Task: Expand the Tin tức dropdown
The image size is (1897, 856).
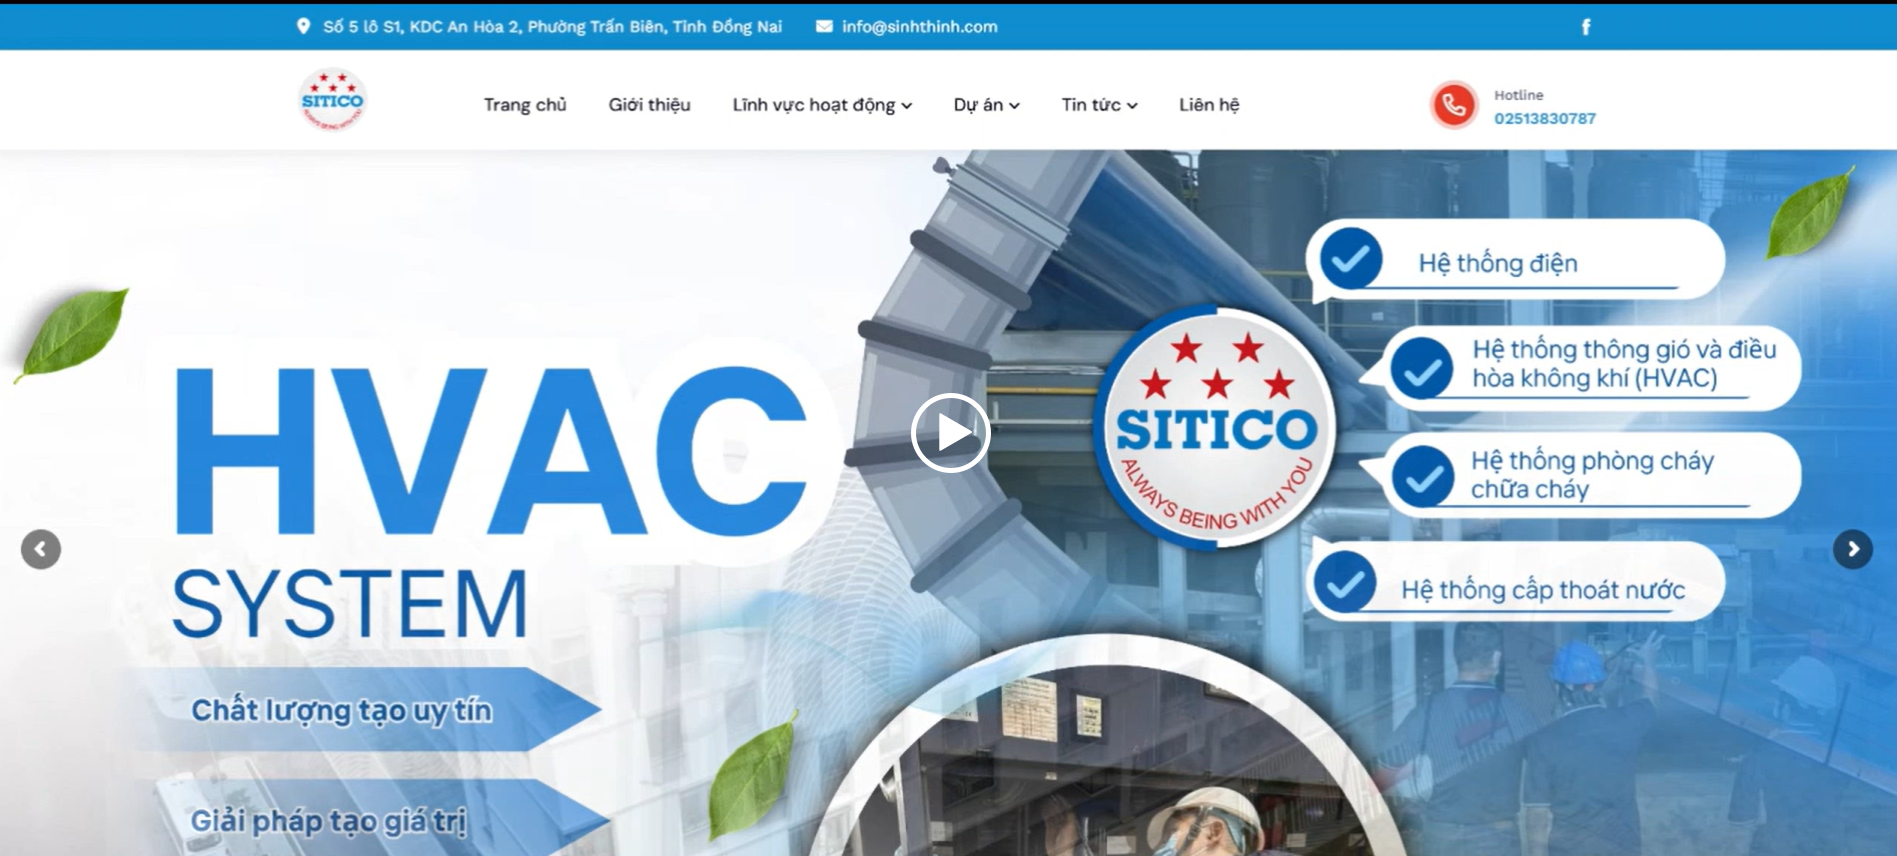Action: tap(1099, 105)
